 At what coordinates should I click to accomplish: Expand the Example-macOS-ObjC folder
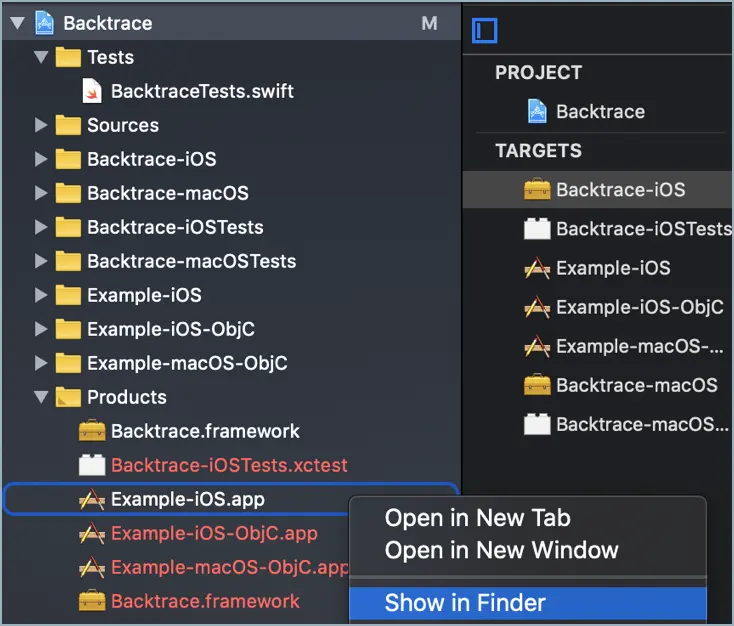[x=41, y=363]
